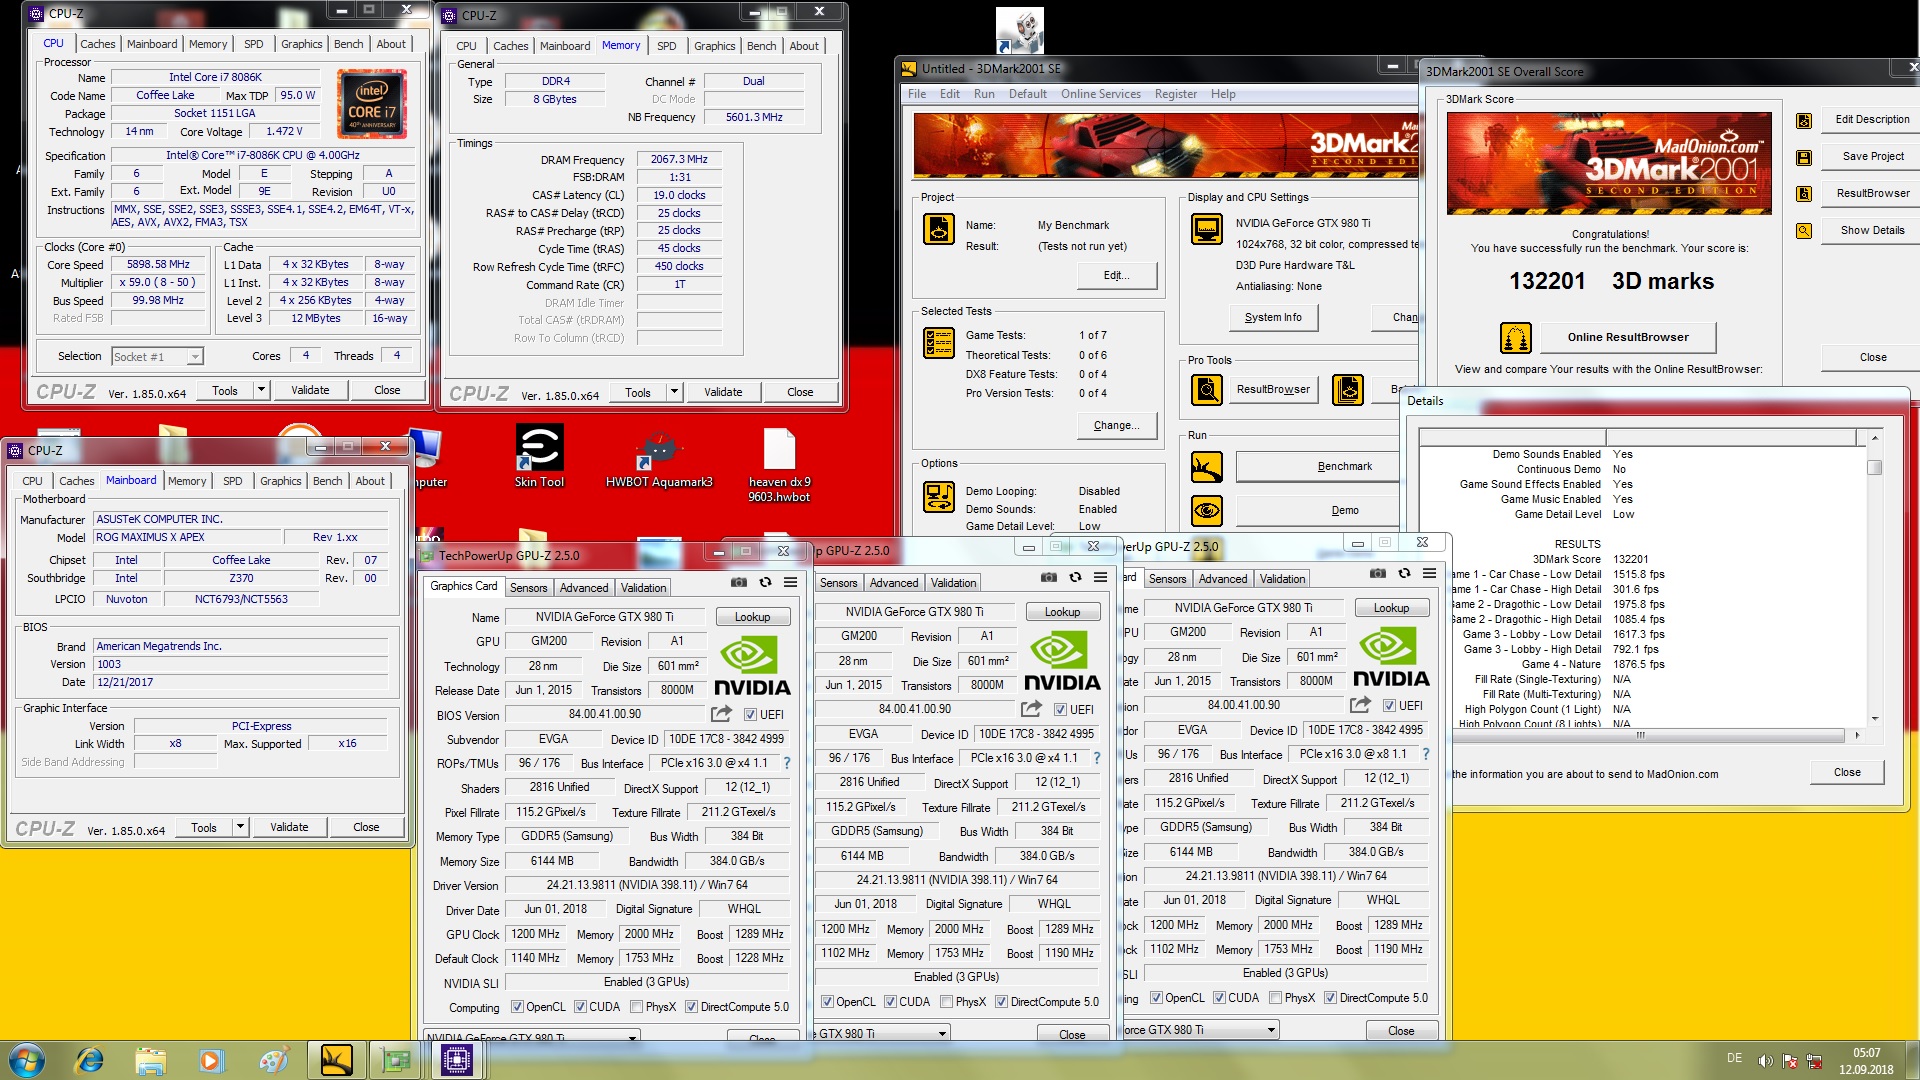The width and height of the screenshot is (1920, 1080).
Task: Click Change... button under Selected Tests
Action: coord(1116,425)
